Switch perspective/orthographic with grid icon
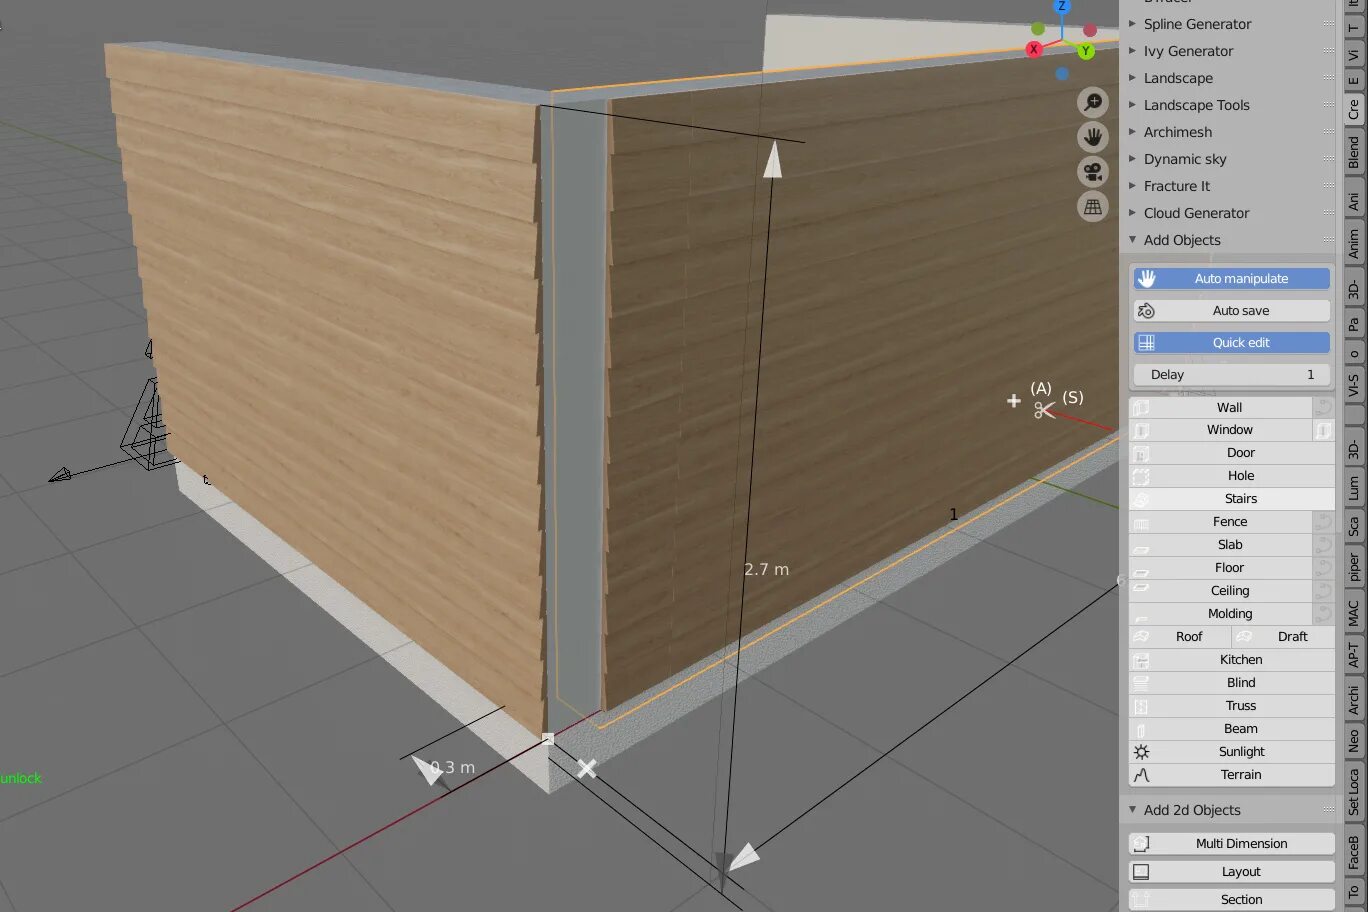This screenshot has width=1368, height=912. pos(1093,207)
